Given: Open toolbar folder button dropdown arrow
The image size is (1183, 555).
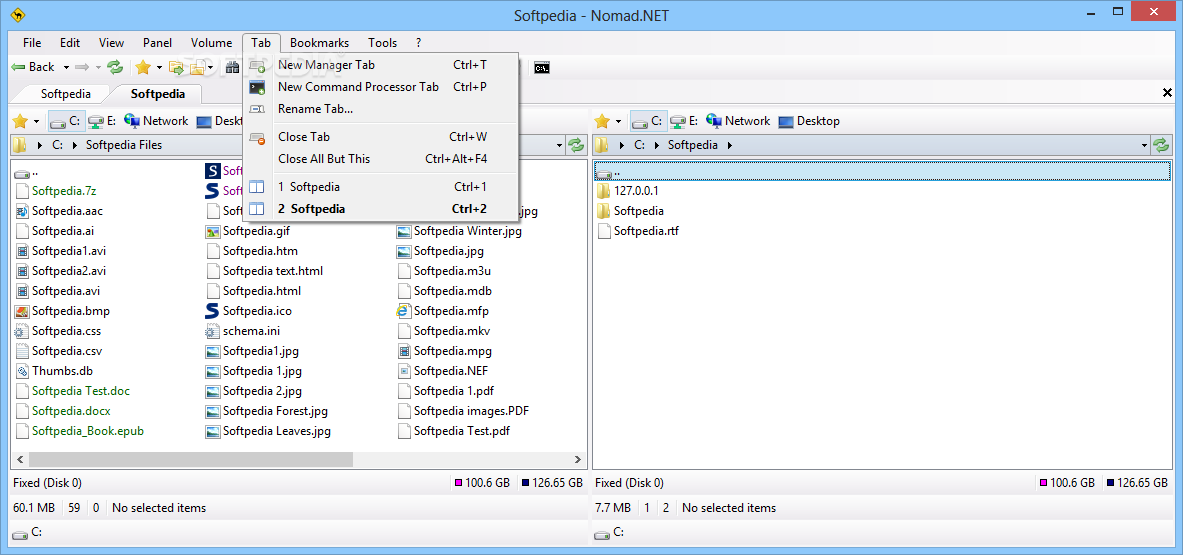Looking at the screenshot, I should 211,68.
